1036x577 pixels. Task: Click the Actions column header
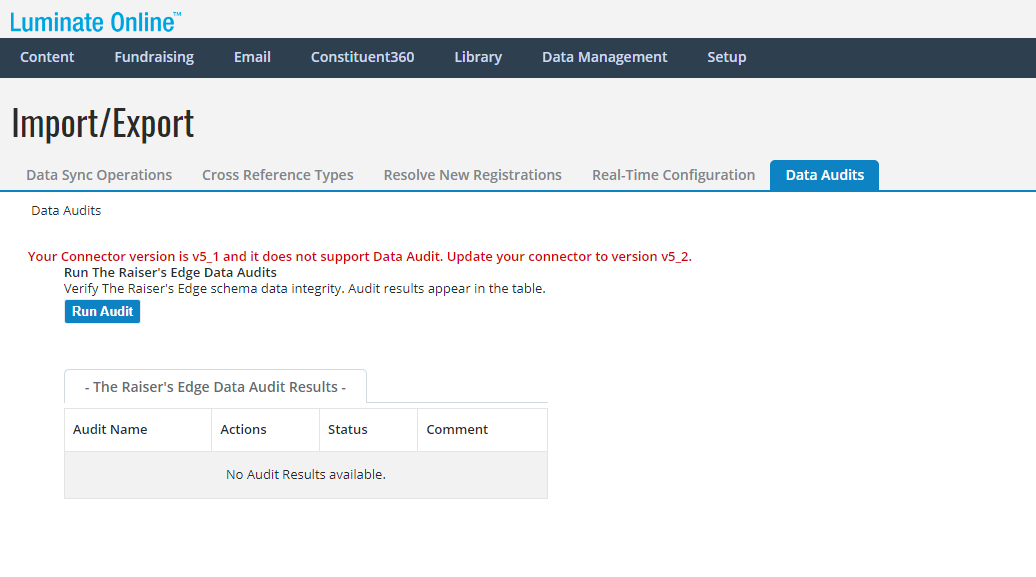pos(266,430)
